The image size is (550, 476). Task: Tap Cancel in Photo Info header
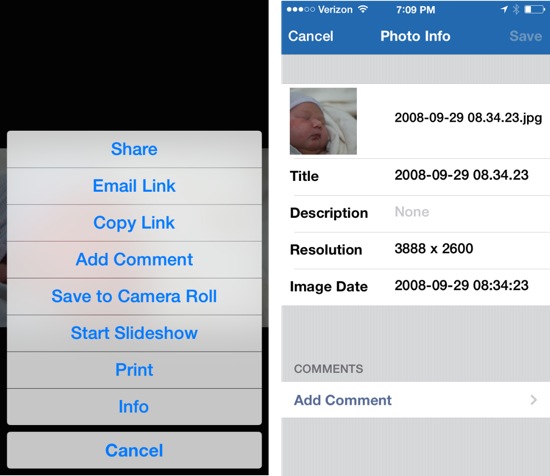(x=311, y=36)
